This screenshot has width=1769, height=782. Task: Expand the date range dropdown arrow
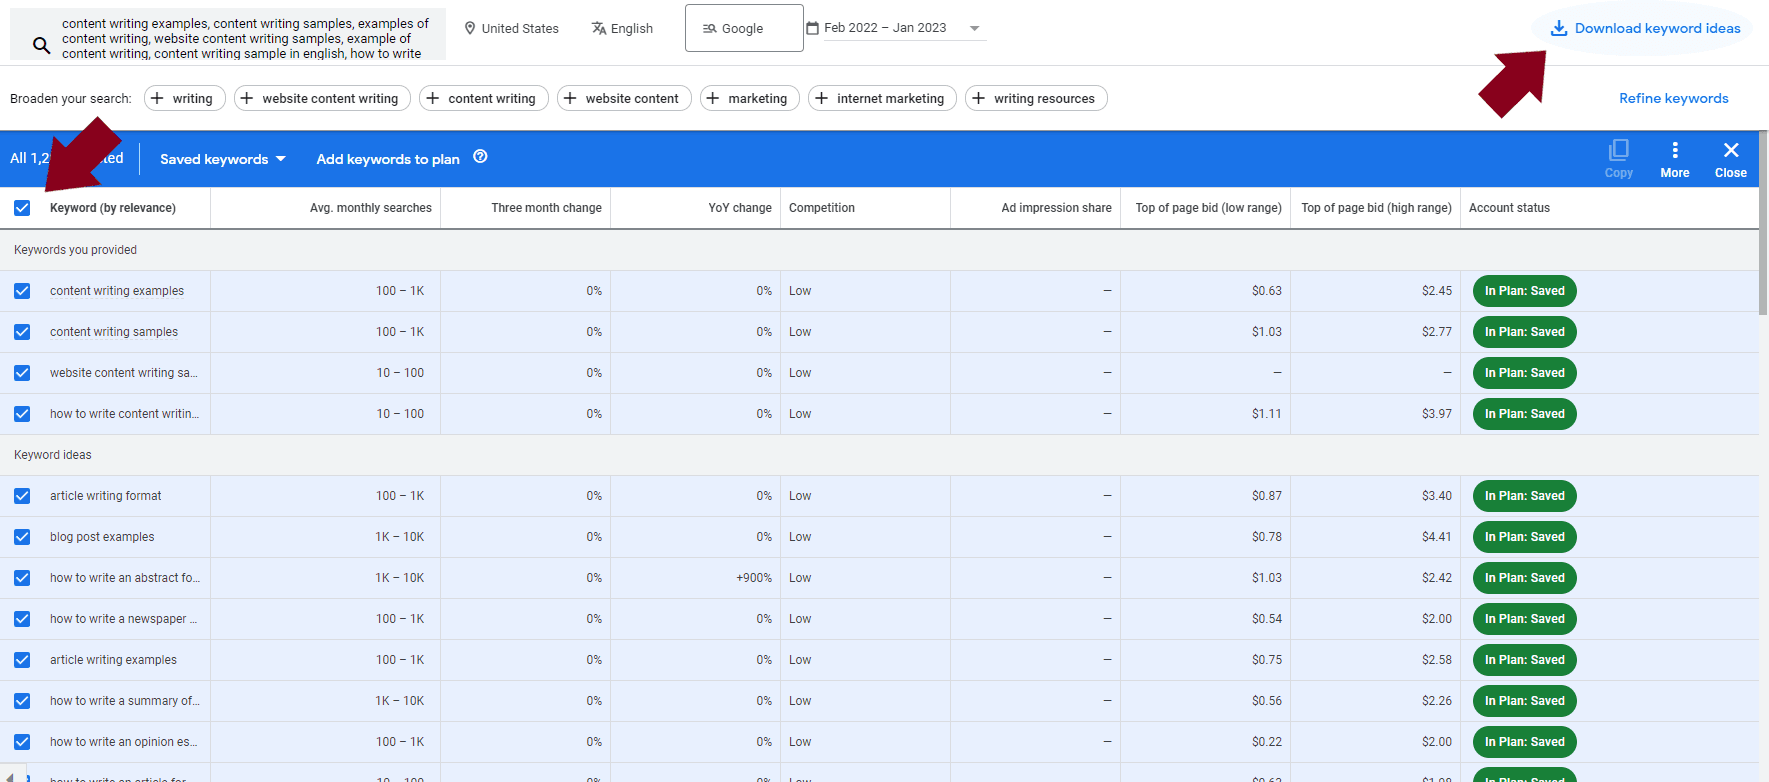point(974,28)
